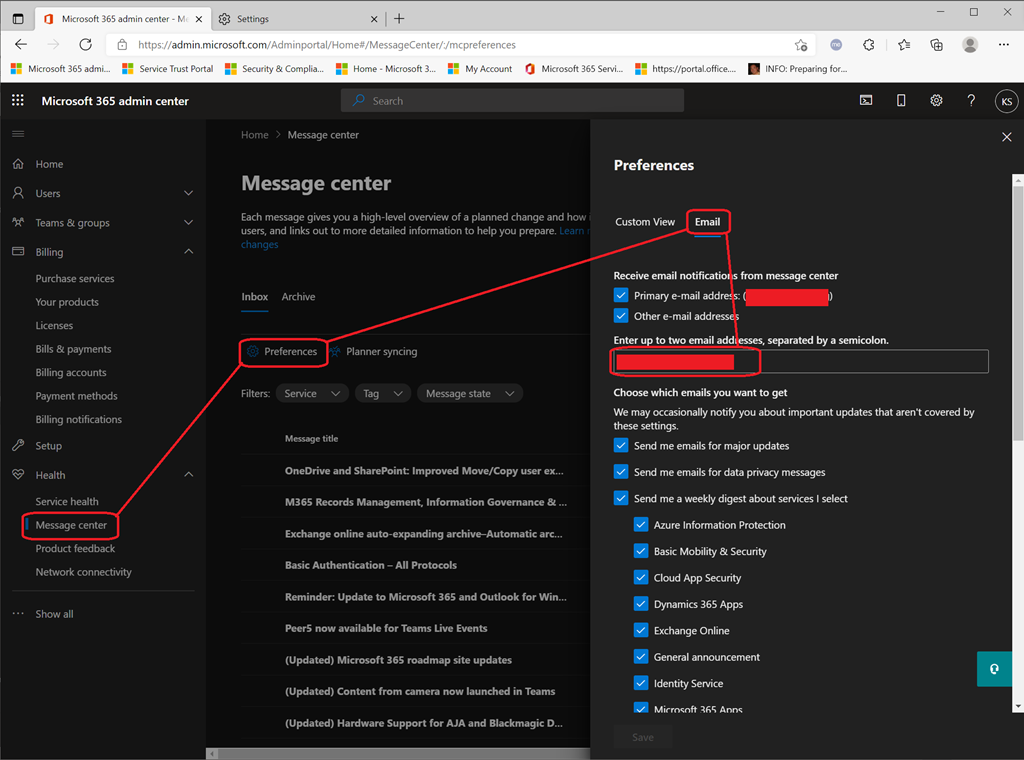Open settings gear in admin header
1024x760 pixels.
point(936,101)
